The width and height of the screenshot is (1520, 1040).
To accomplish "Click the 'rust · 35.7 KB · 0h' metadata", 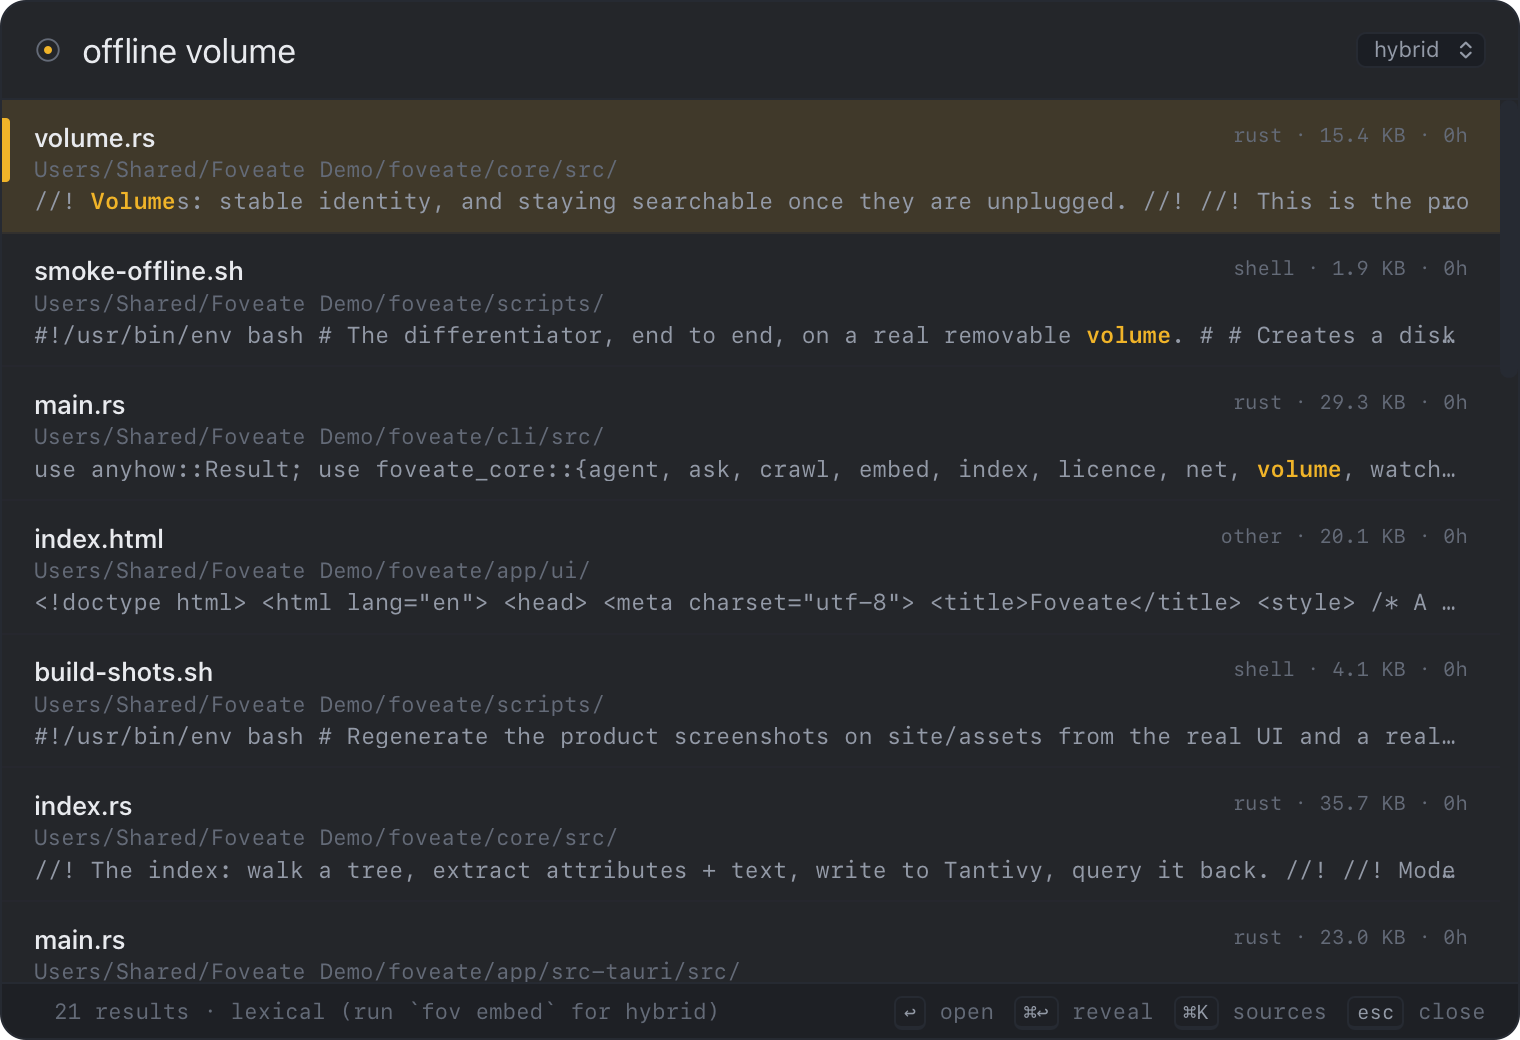I will click(x=1350, y=803).
